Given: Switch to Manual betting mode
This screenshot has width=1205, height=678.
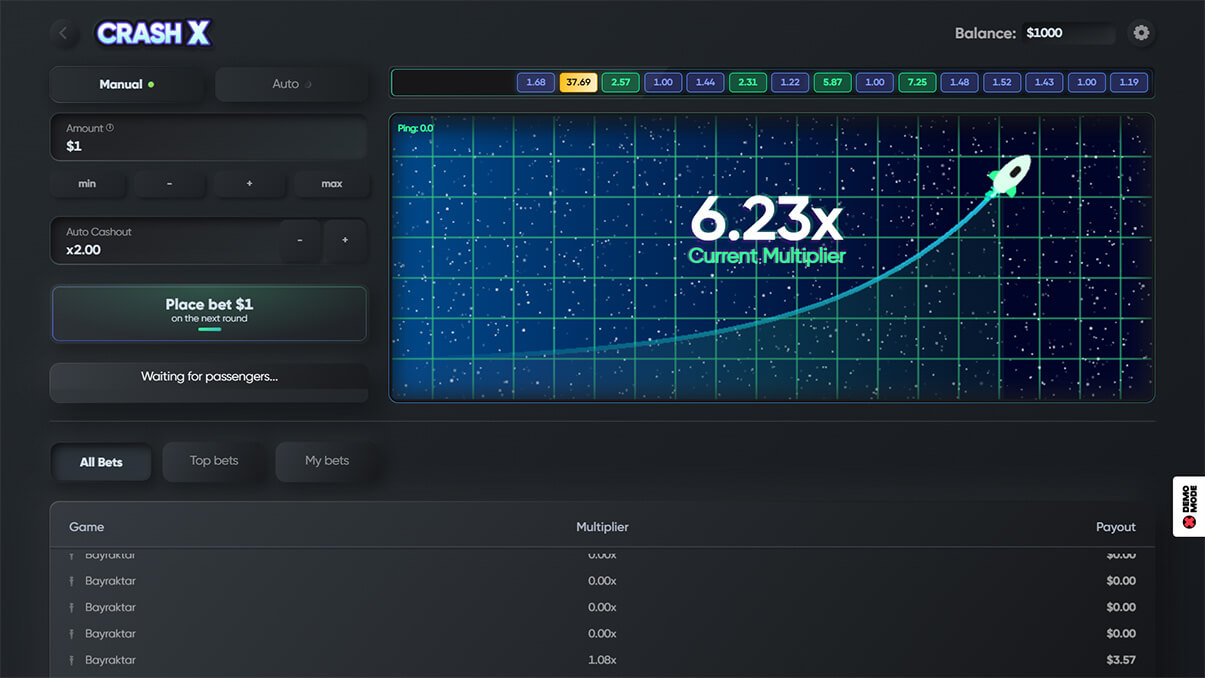Looking at the screenshot, I should [127, 84].
